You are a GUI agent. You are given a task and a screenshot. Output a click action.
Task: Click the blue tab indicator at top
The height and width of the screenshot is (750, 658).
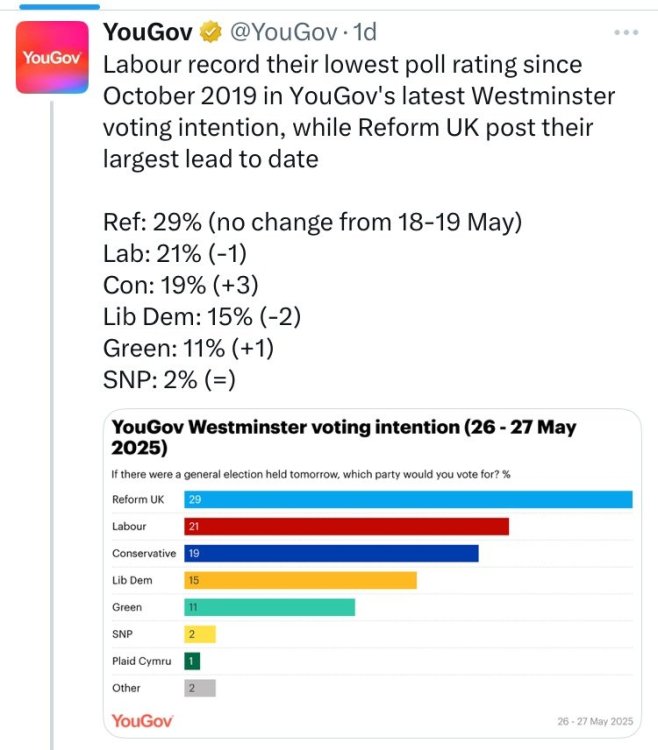59,7
